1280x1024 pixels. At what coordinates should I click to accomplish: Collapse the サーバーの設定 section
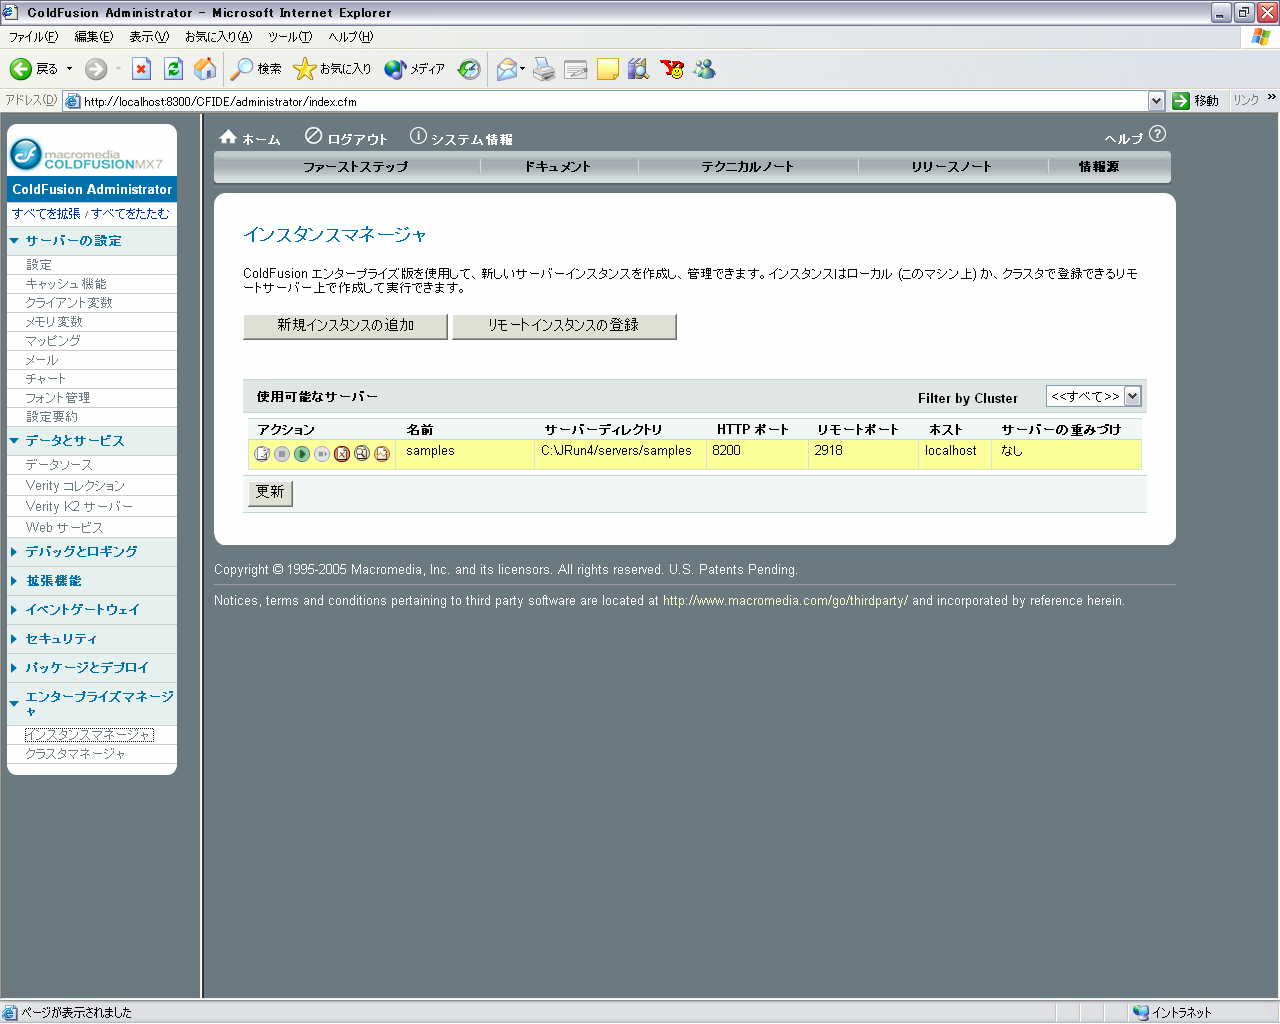pyautogui.click(x=14, y=241)
